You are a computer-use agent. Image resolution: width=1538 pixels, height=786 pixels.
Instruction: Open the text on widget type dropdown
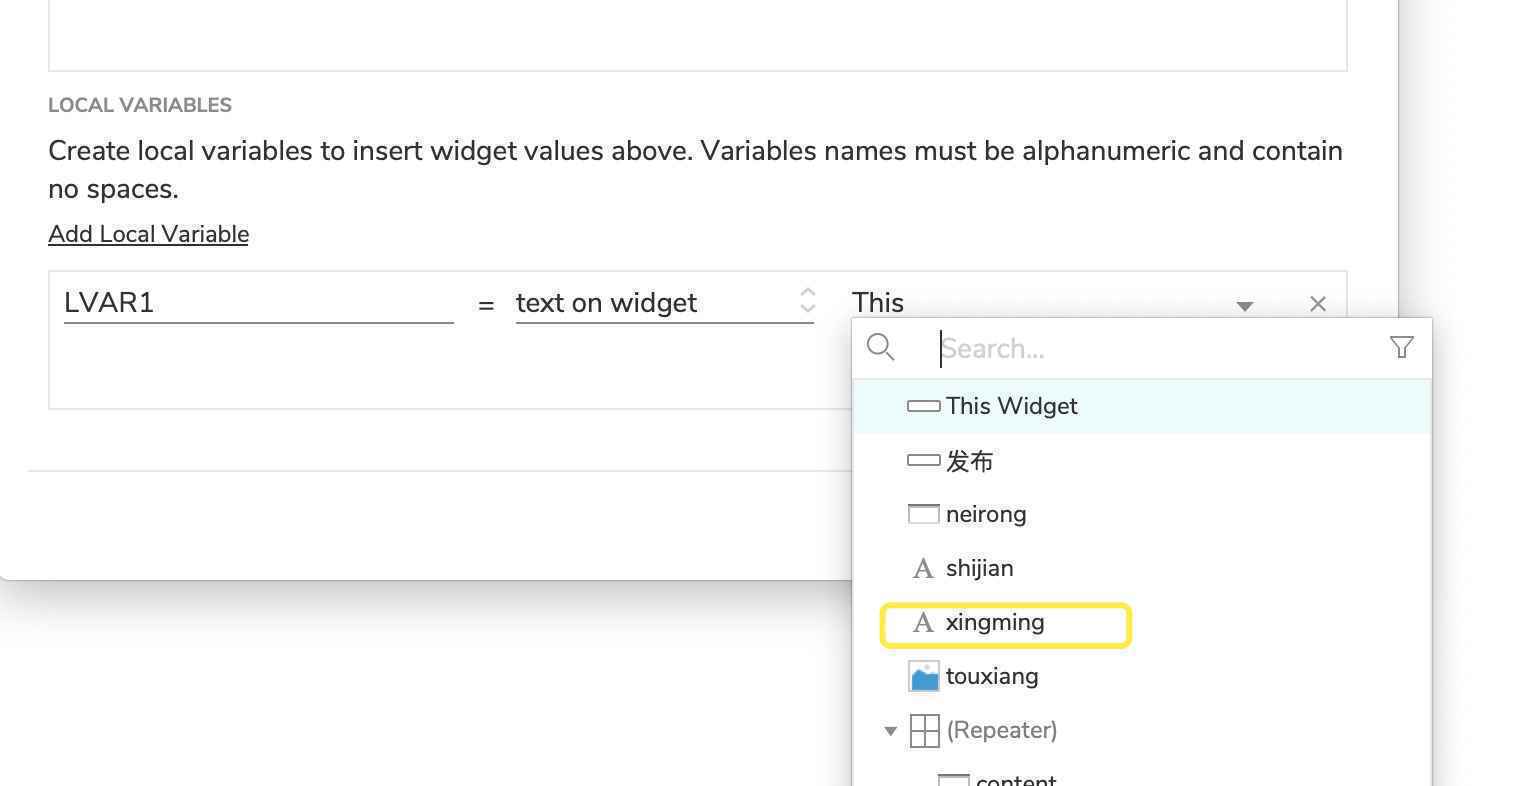click(x=665, y=303)
